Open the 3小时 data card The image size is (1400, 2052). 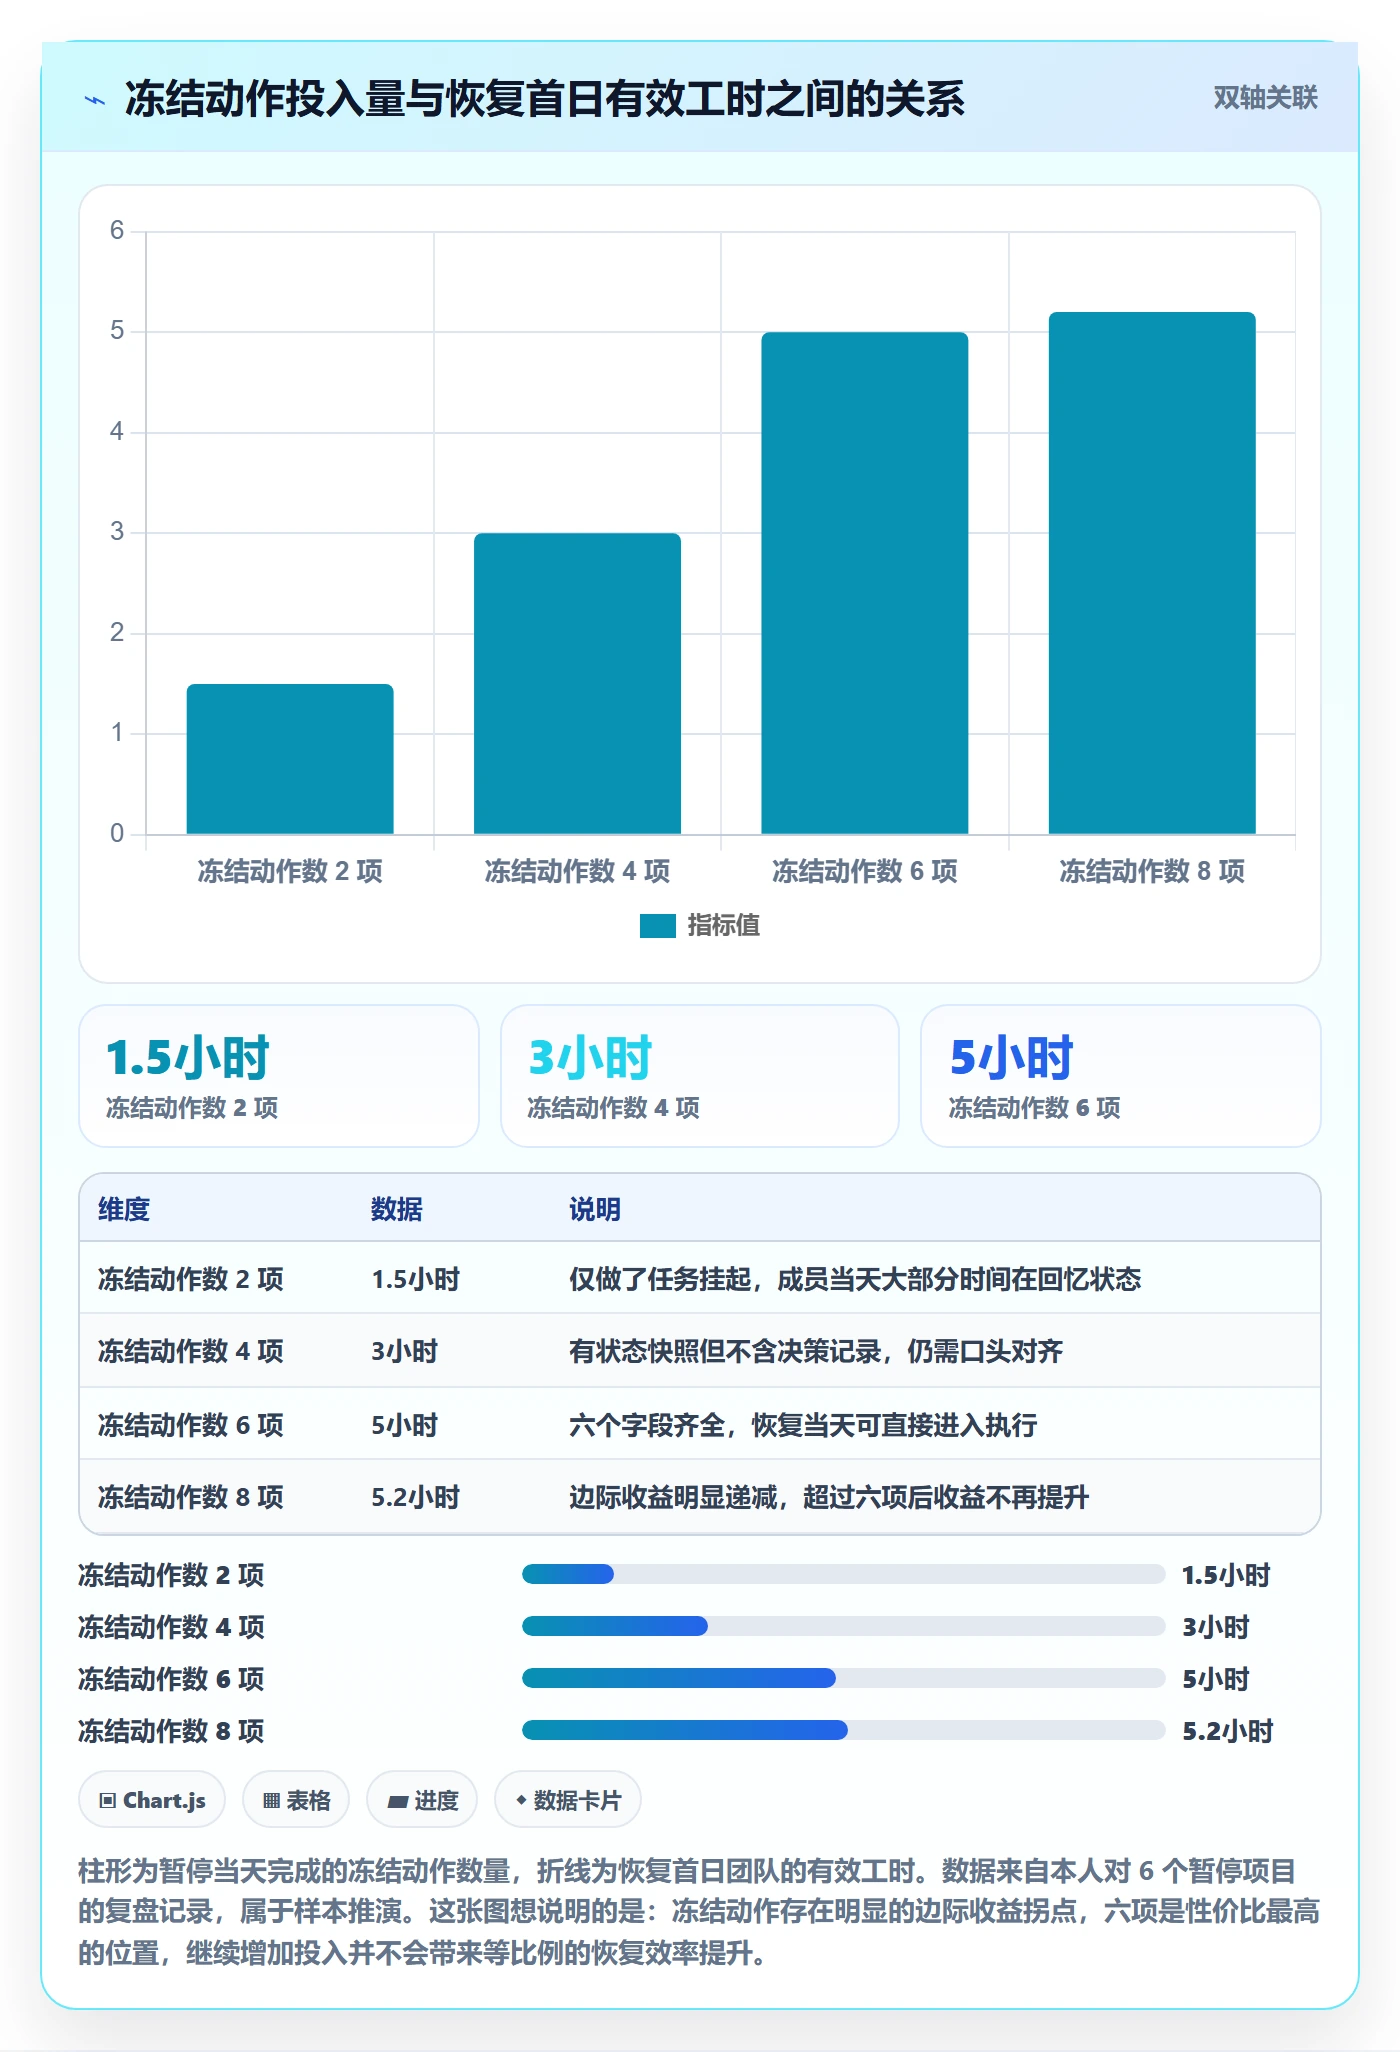(700, 1076)
